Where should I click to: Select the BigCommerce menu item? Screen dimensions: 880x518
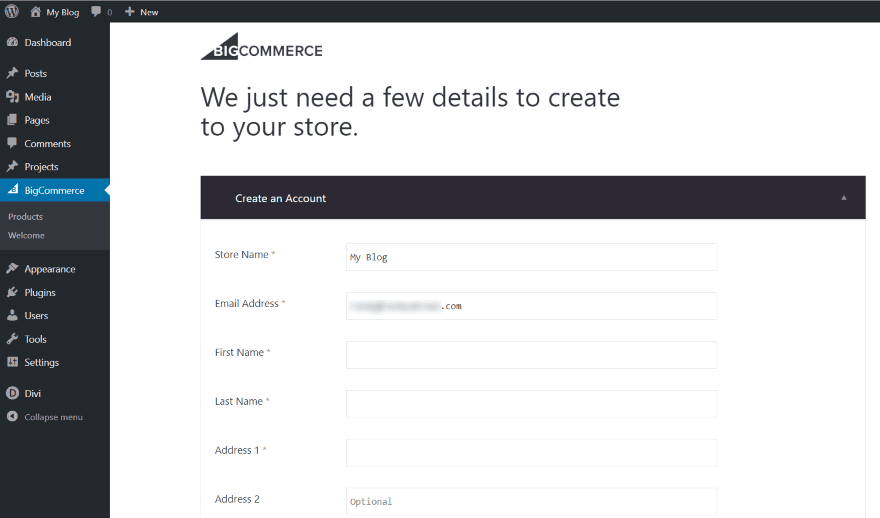pos(54,190)
